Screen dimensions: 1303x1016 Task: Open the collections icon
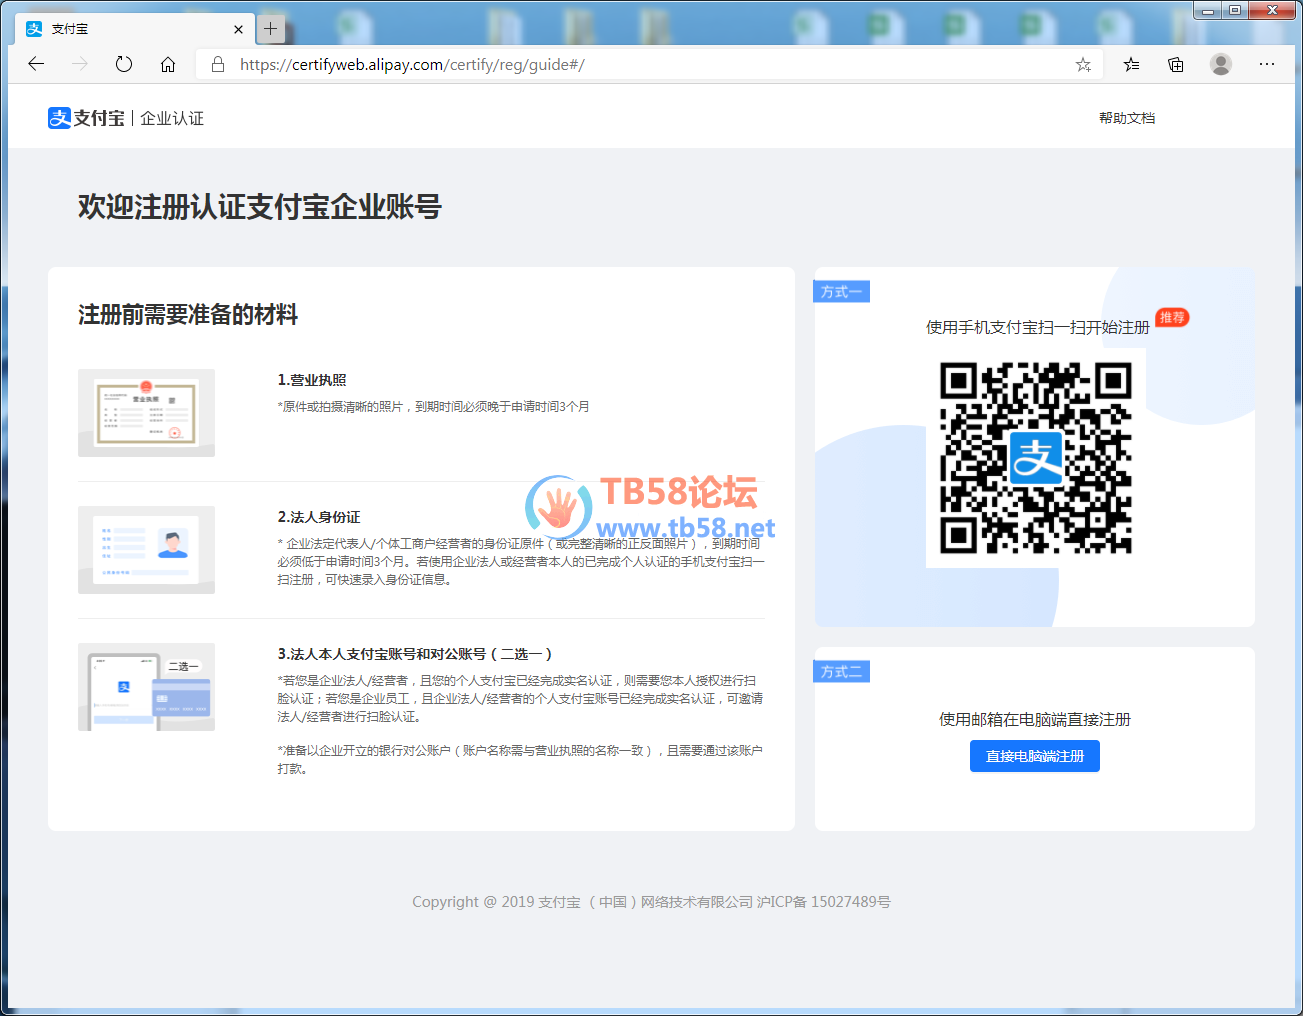[x=1176, y=64]
